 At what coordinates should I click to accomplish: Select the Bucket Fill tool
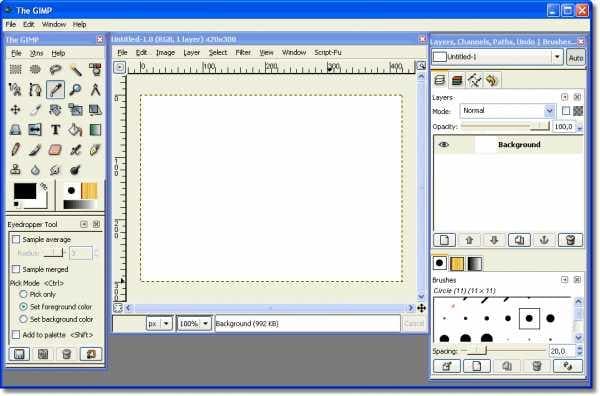(x=75, y=130)
